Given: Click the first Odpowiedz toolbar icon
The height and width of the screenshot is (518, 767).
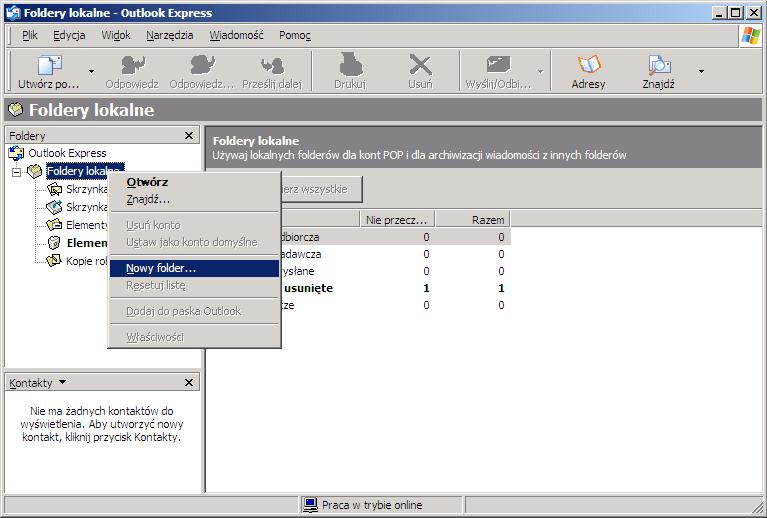Looking at the screenshot, I should pos(133,65).
